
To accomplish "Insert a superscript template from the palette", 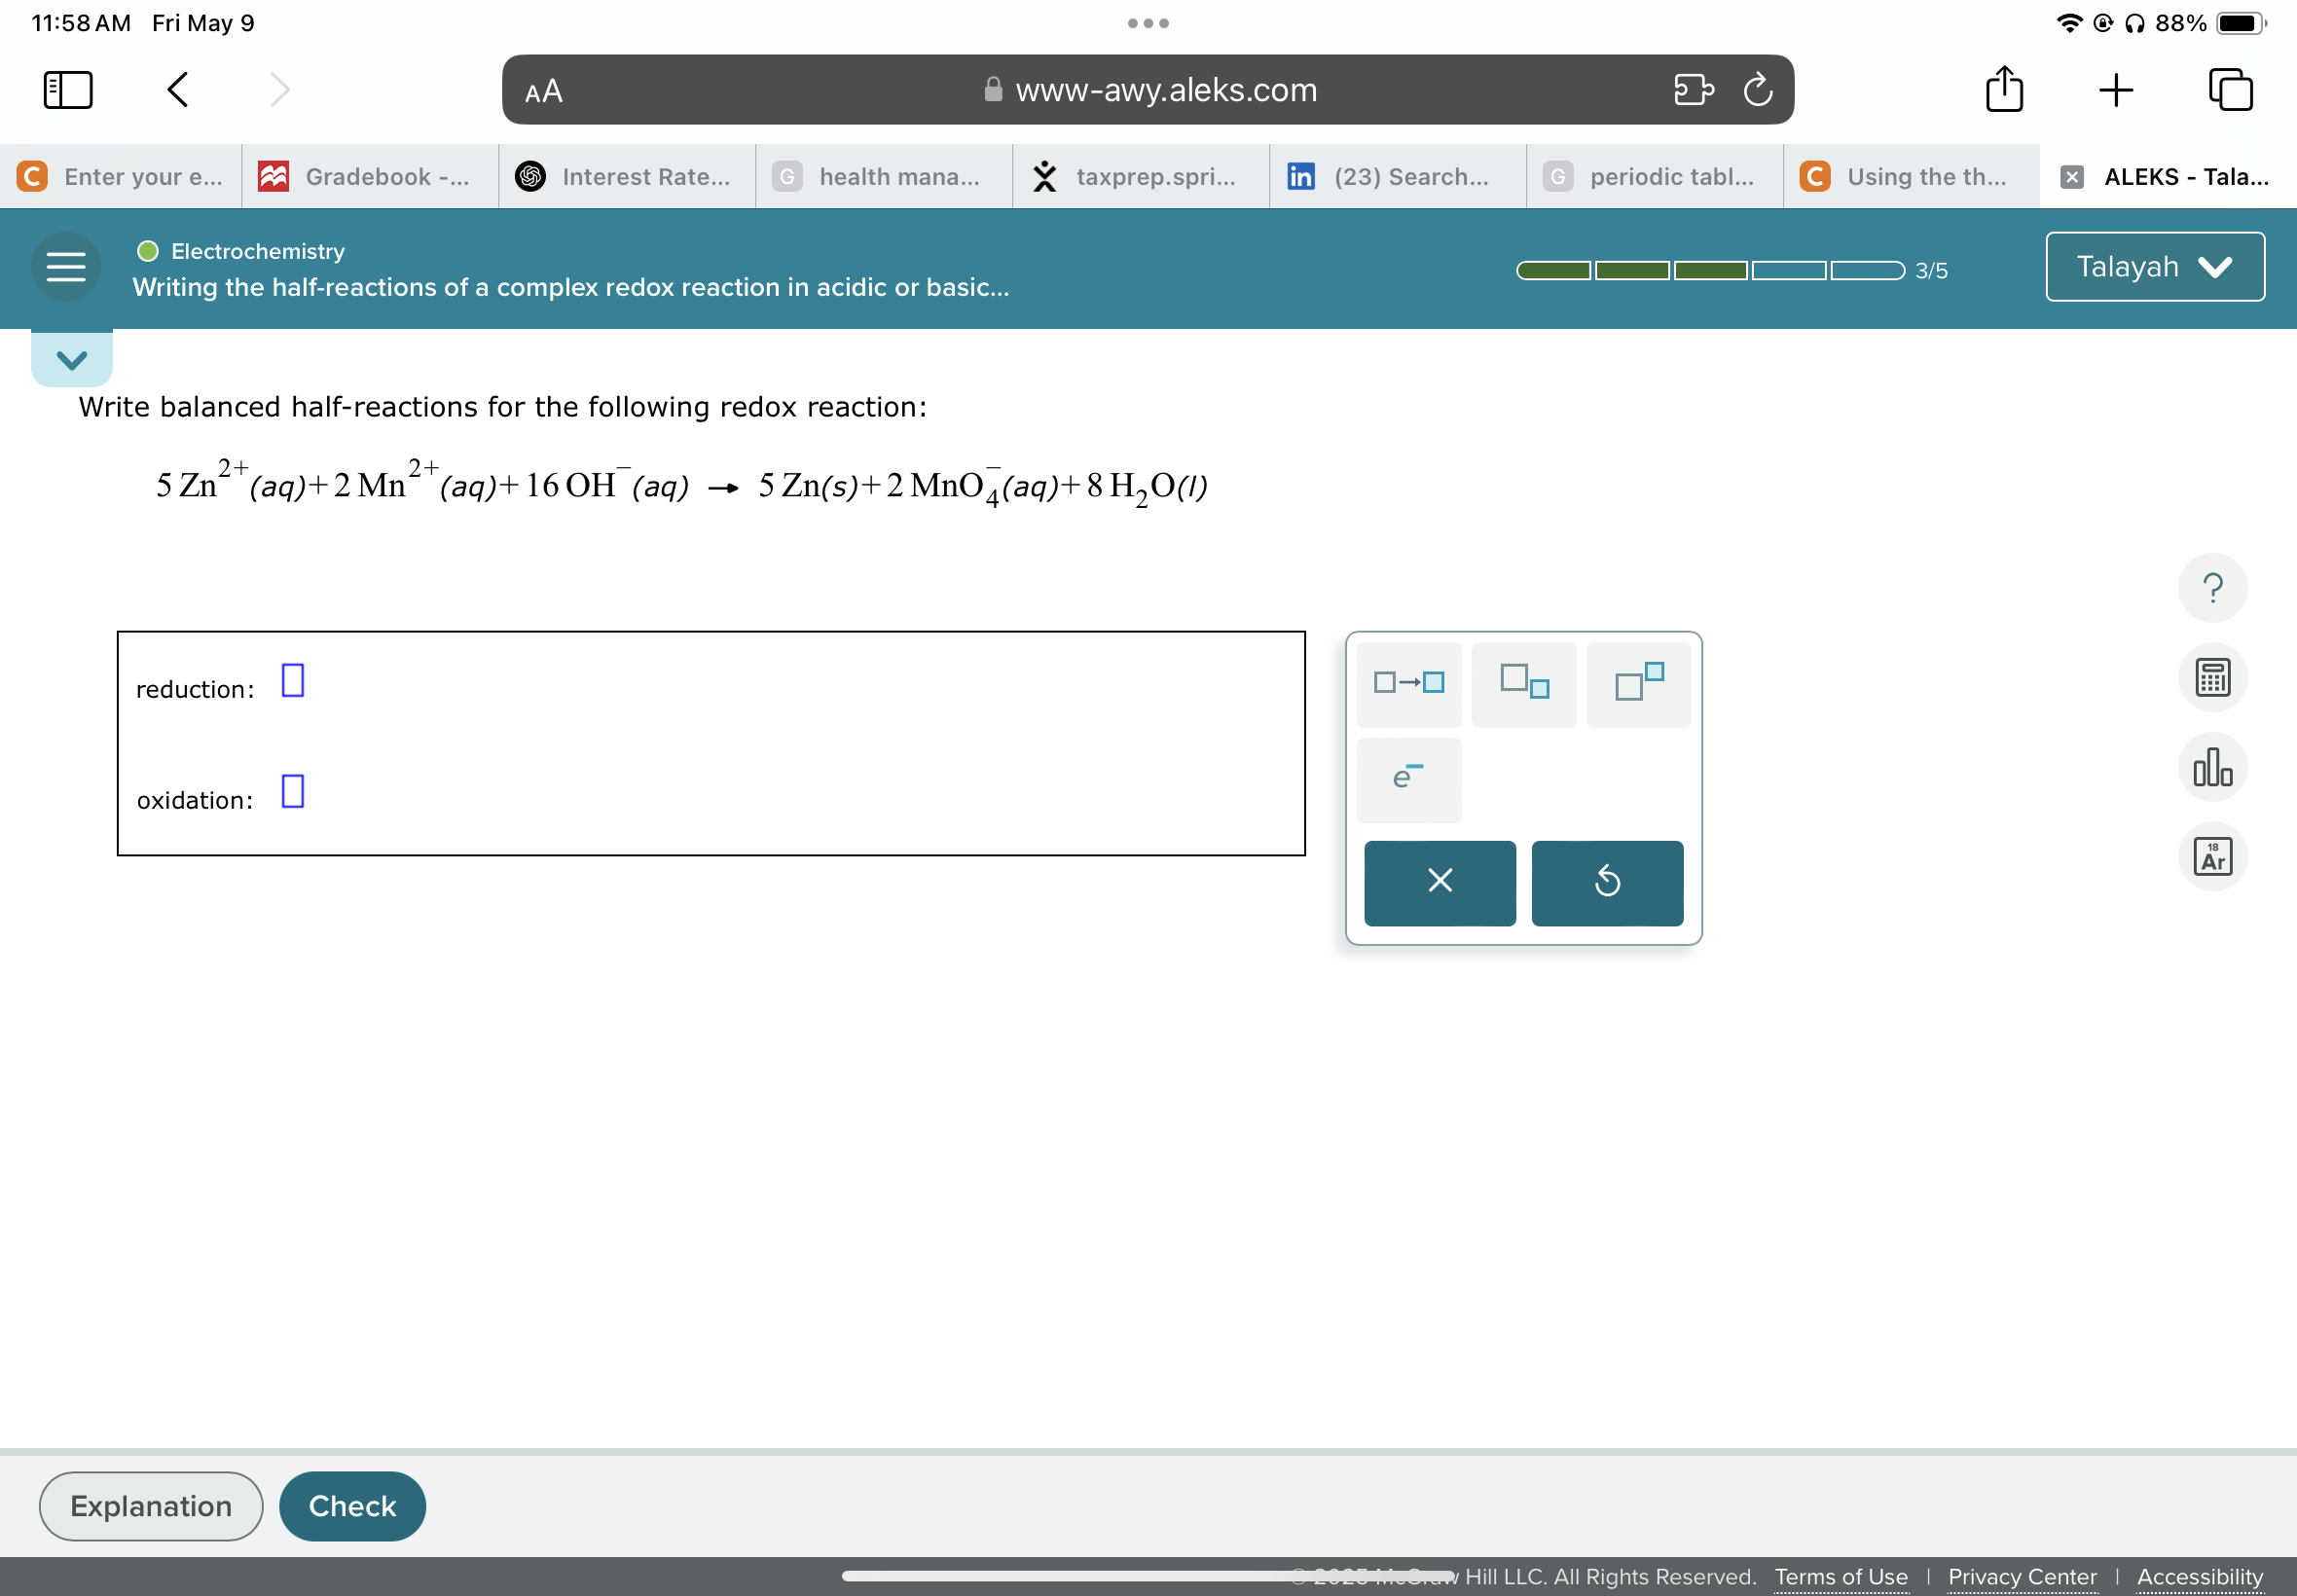I will coord(1637,683).
